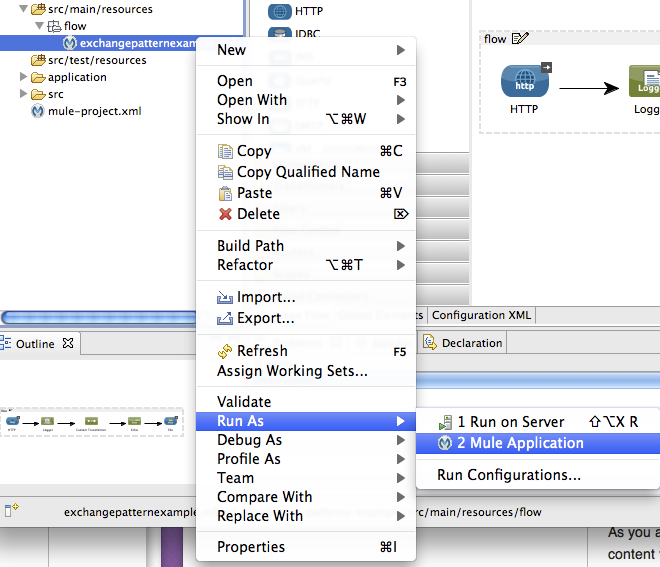Screen dimensions: 660x567
Task: Close the Outline view tab
Action: [x=69, y=343]
